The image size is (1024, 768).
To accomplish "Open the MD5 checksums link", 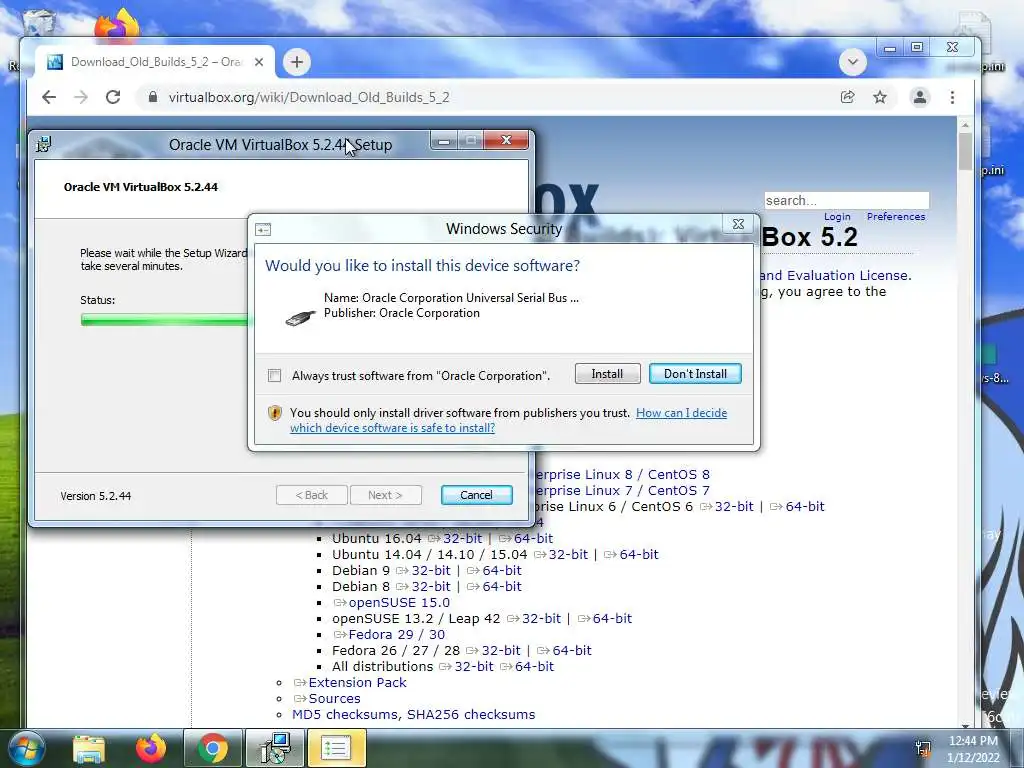I will (344, 714).
